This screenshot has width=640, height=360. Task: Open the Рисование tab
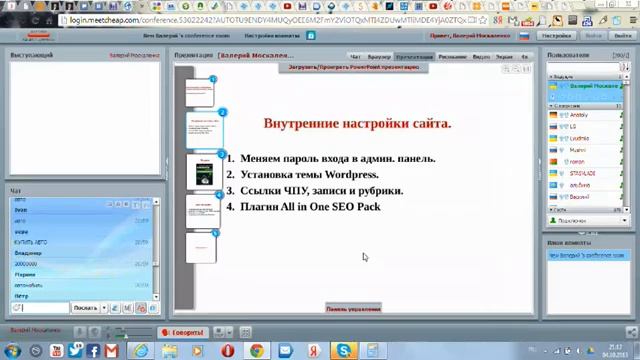click(x=452, y=57)
